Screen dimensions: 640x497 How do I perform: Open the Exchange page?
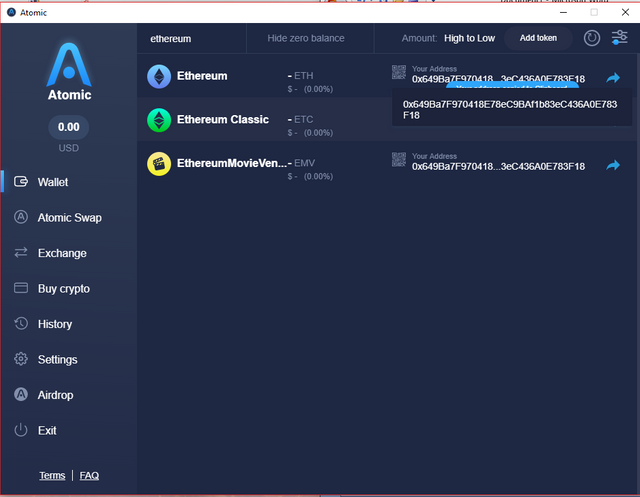(x=62, y=253)
